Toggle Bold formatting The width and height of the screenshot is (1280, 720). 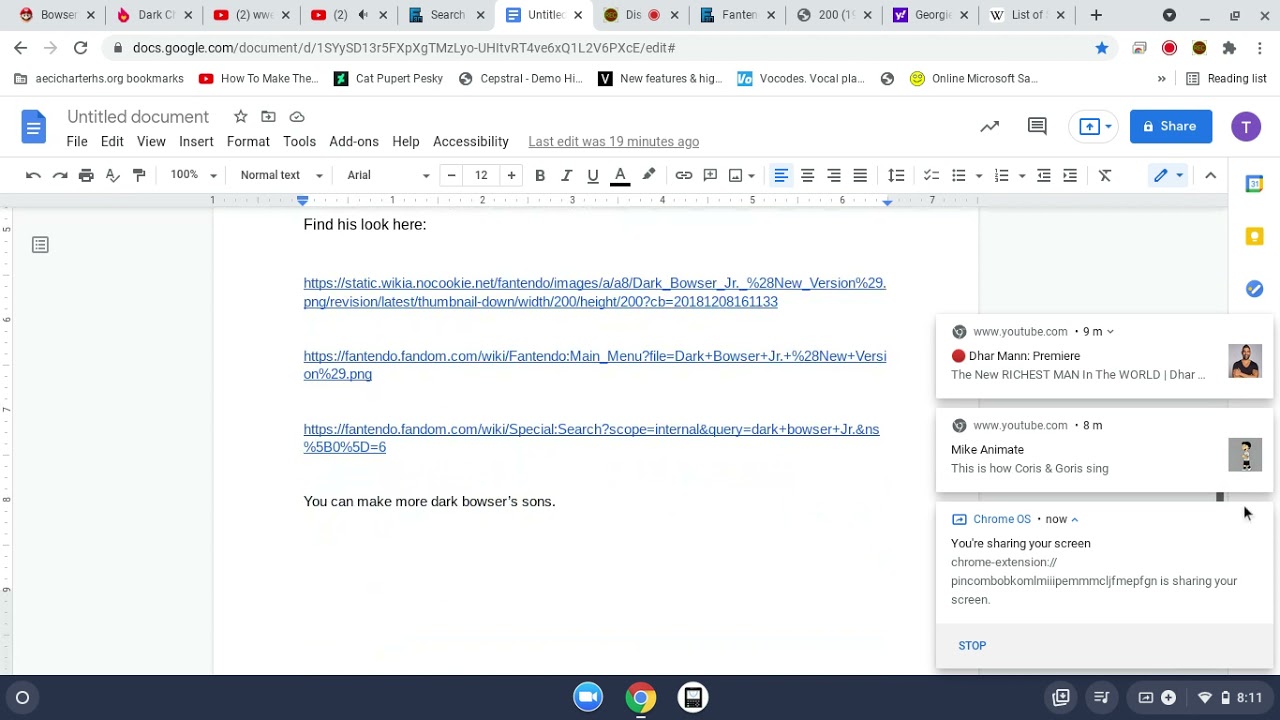540,175
